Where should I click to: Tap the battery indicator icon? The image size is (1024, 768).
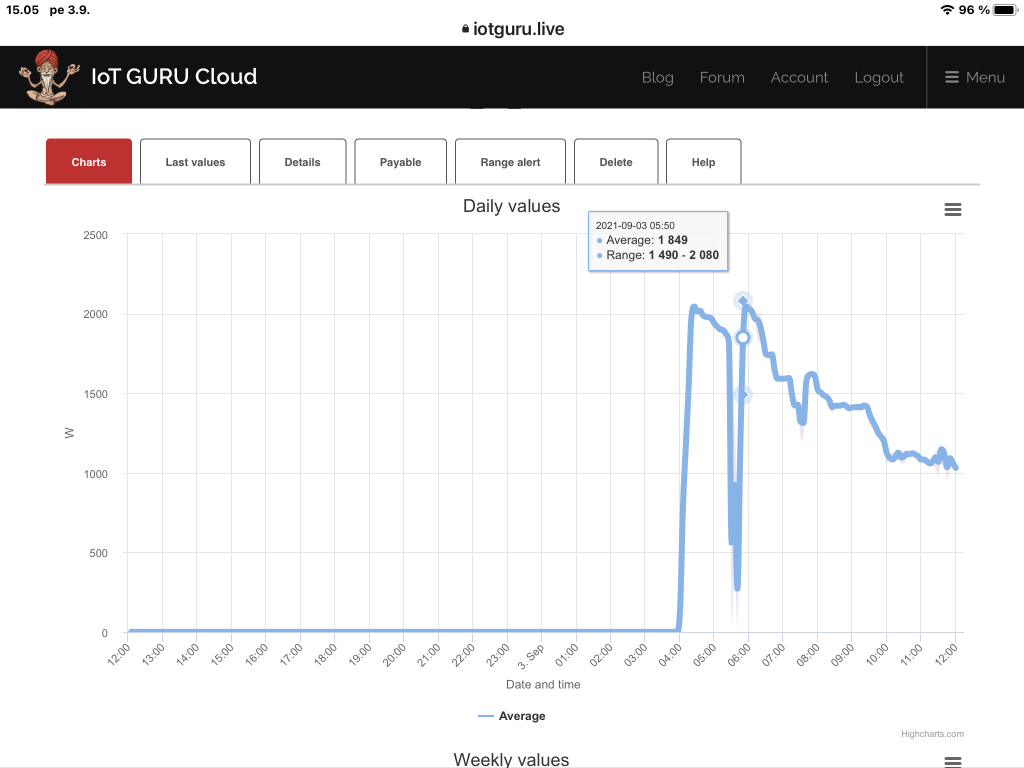pos(1005,10)
